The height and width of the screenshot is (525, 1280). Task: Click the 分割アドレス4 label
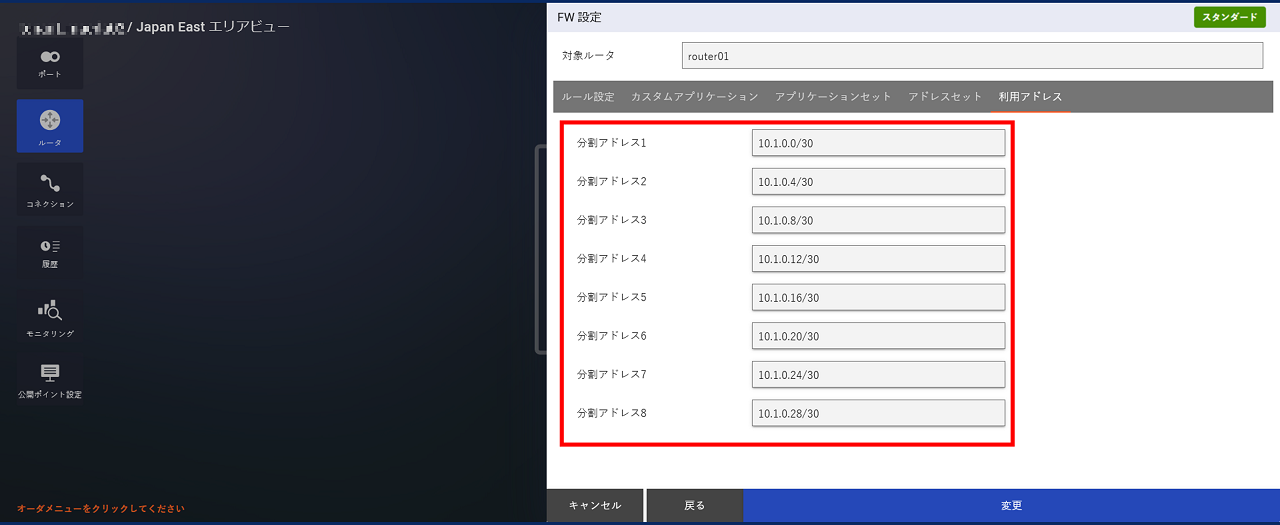612,258
